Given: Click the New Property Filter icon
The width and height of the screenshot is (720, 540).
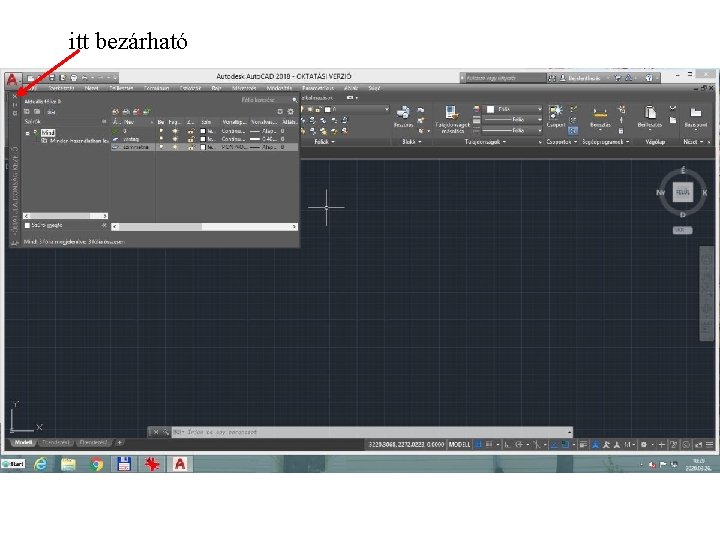Looking at the screenshot, I should 27,112.
